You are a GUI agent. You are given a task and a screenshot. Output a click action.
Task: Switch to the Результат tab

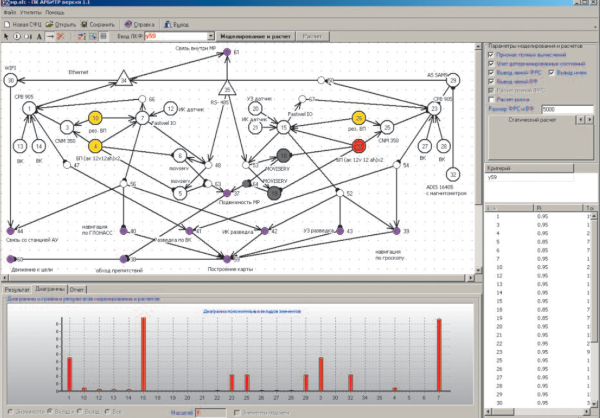[16, 290]
